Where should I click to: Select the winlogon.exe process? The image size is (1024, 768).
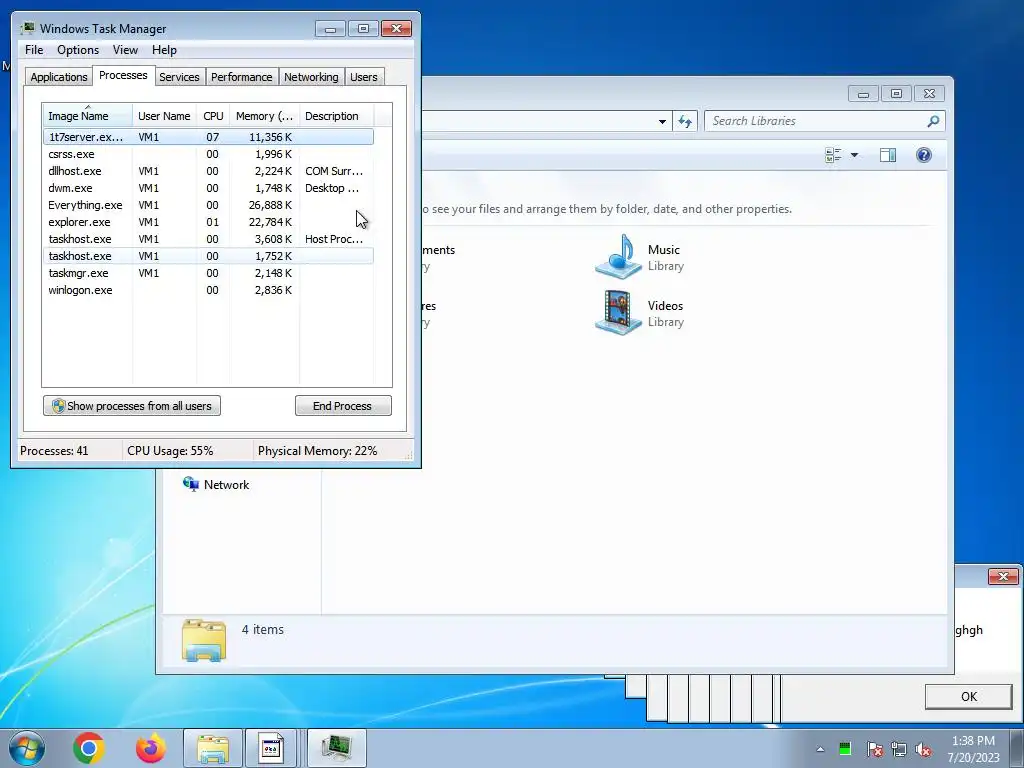click(x=208, y=290)
